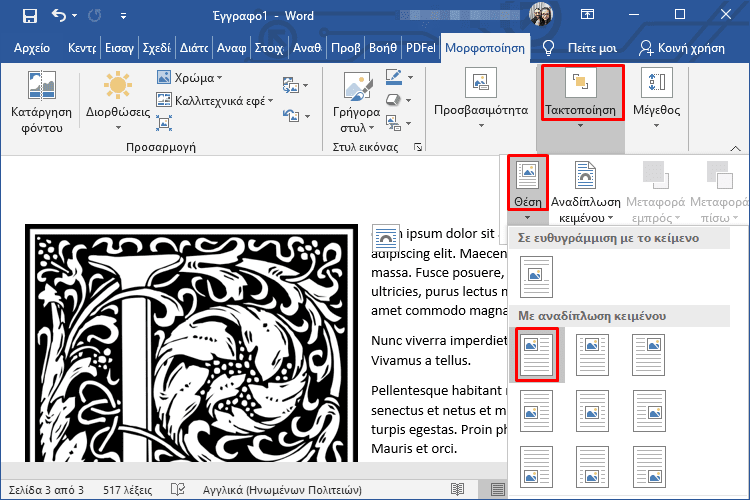Click the 517 λέξεις word count
Screen dimensions: 750x500
(128, 490)
